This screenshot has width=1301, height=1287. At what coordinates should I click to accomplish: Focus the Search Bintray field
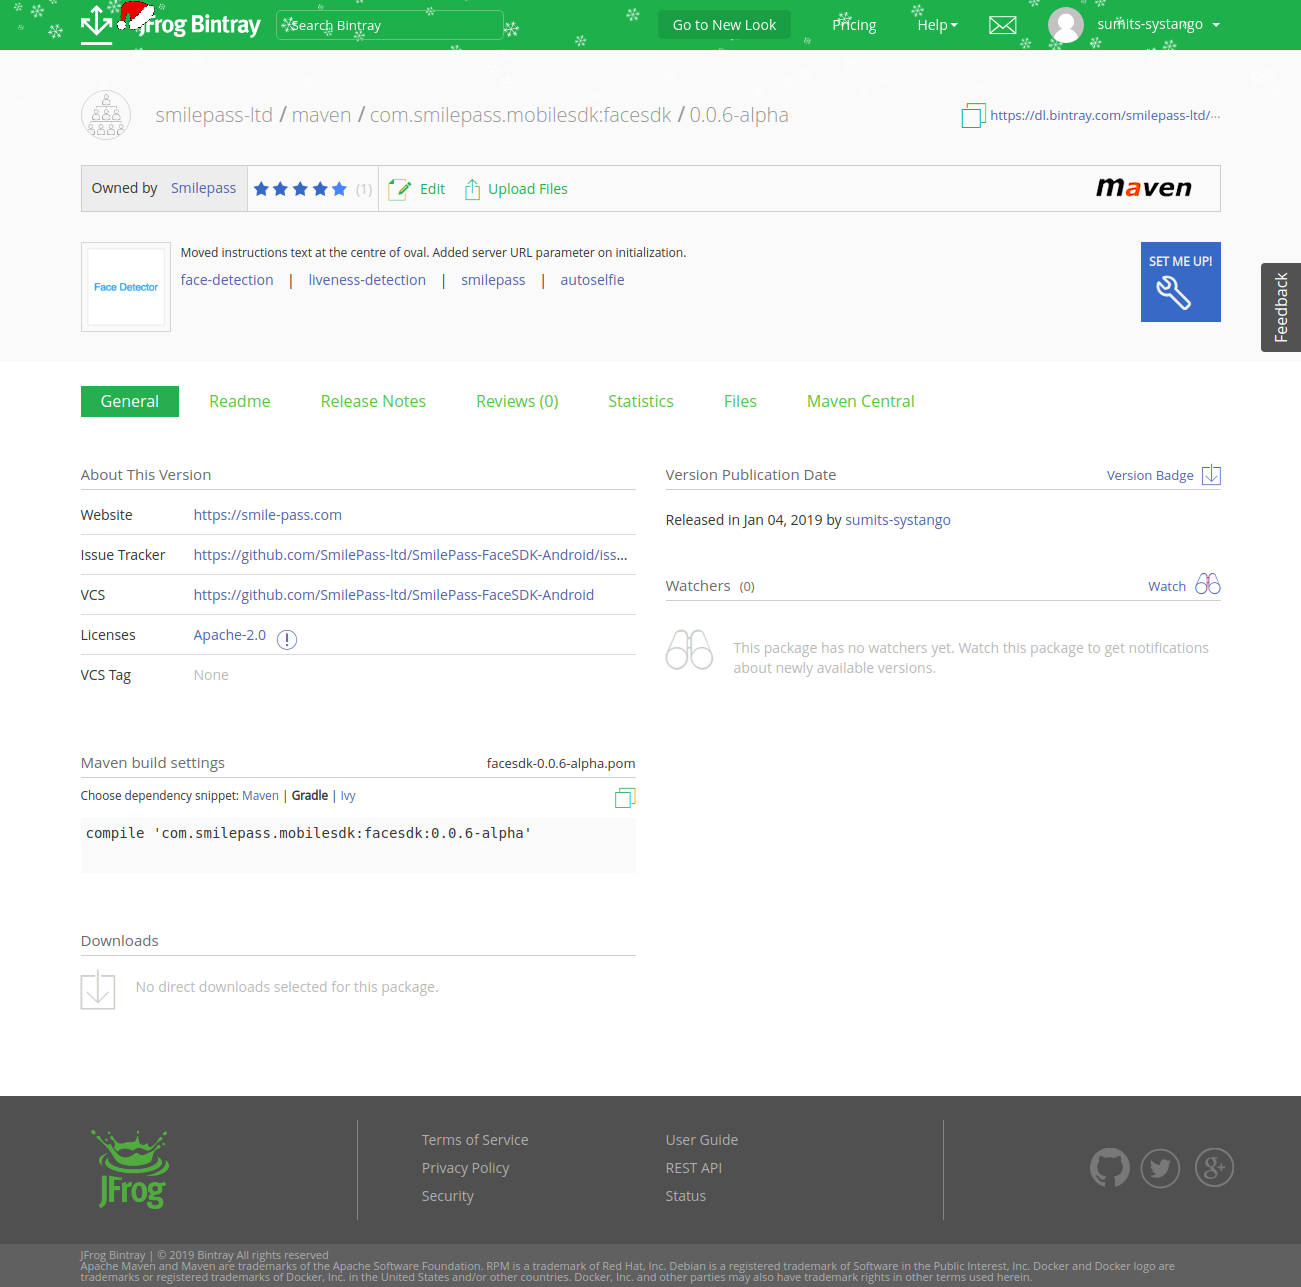[x=390, y=25]
